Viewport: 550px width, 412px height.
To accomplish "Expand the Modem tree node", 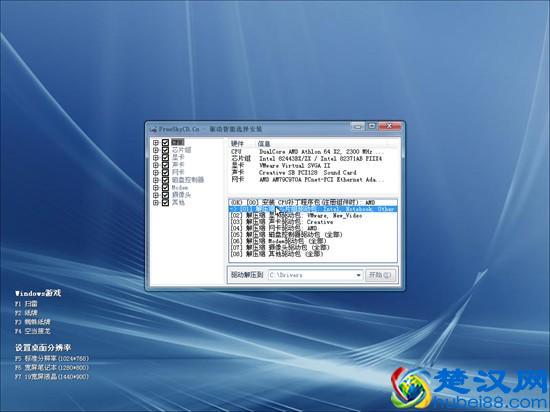I will [156, 188].
